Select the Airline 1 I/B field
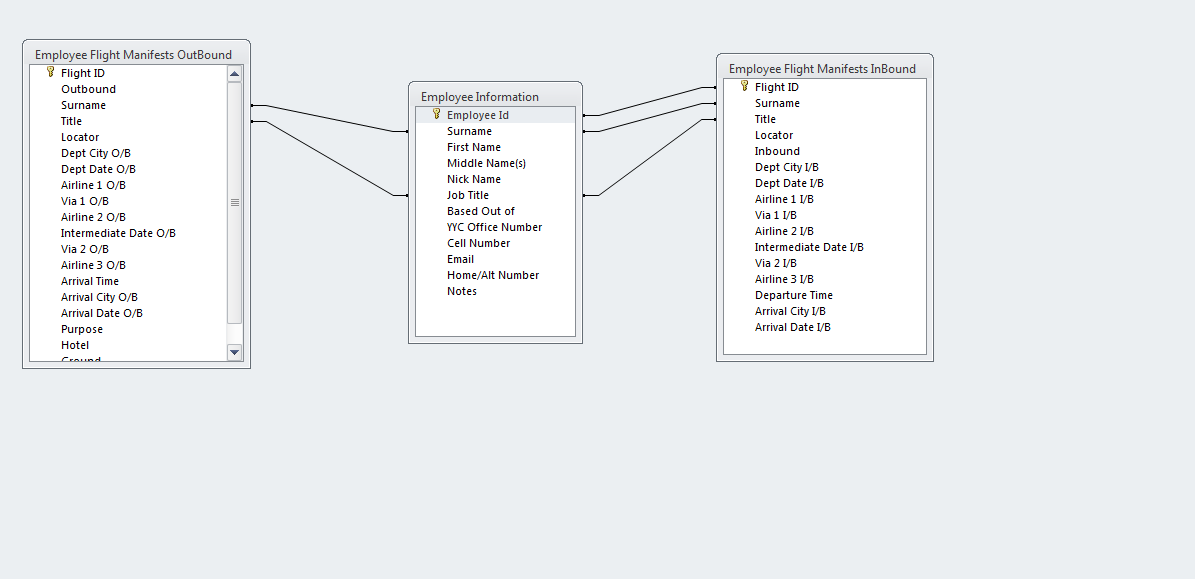 pos(784,199)
